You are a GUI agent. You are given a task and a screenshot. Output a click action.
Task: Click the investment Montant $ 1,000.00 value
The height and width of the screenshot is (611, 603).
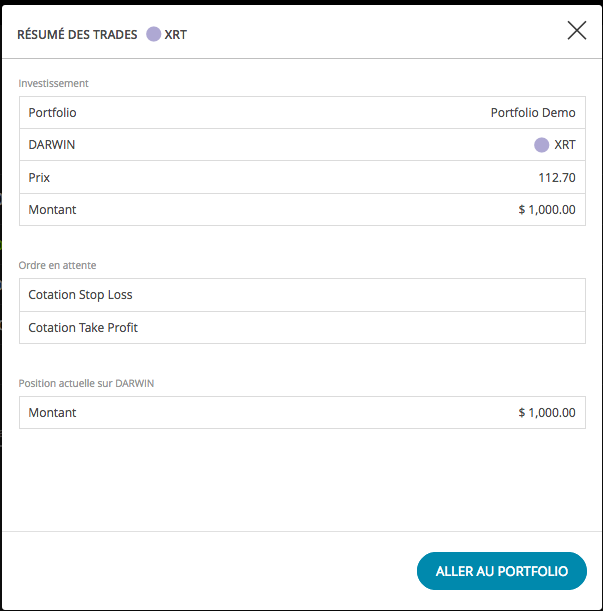click(x=546, y=210)
